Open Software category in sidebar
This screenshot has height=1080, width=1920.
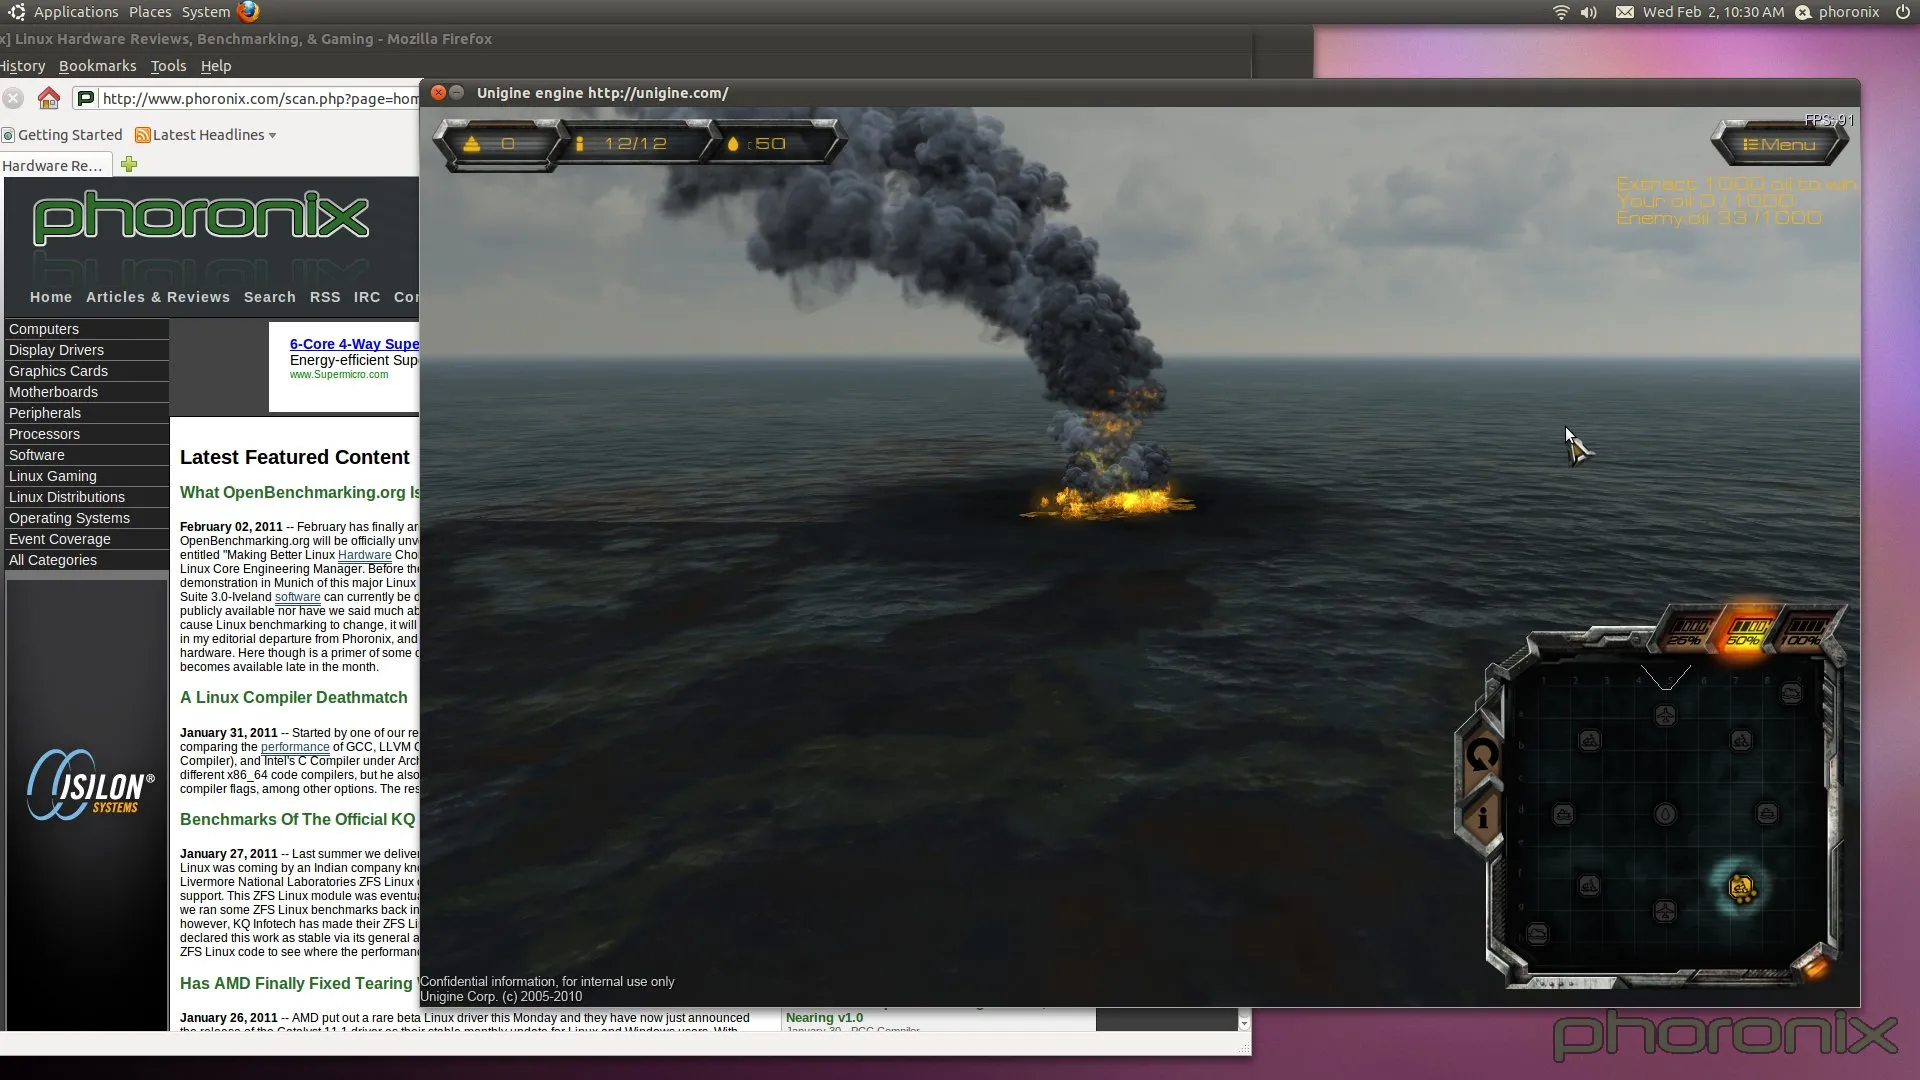pyautogui.click(x=87, y=455)
